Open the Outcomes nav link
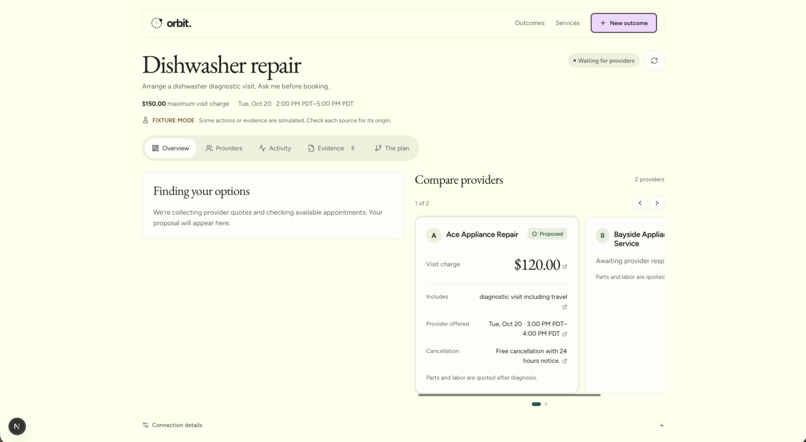The width and height of the screenshot is (806, 442). click(529, 23)
